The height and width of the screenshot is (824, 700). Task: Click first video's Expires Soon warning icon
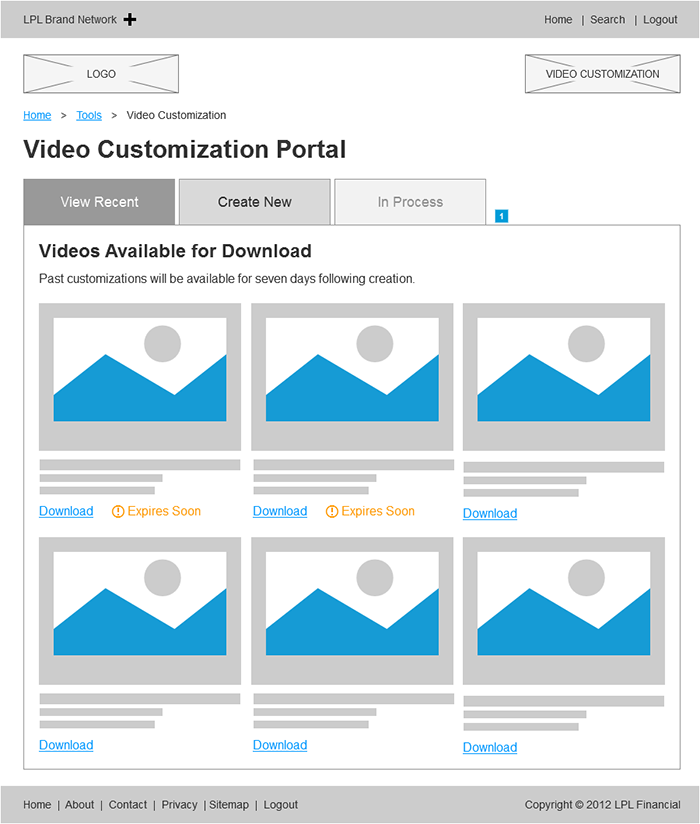[x=118, y=511]
